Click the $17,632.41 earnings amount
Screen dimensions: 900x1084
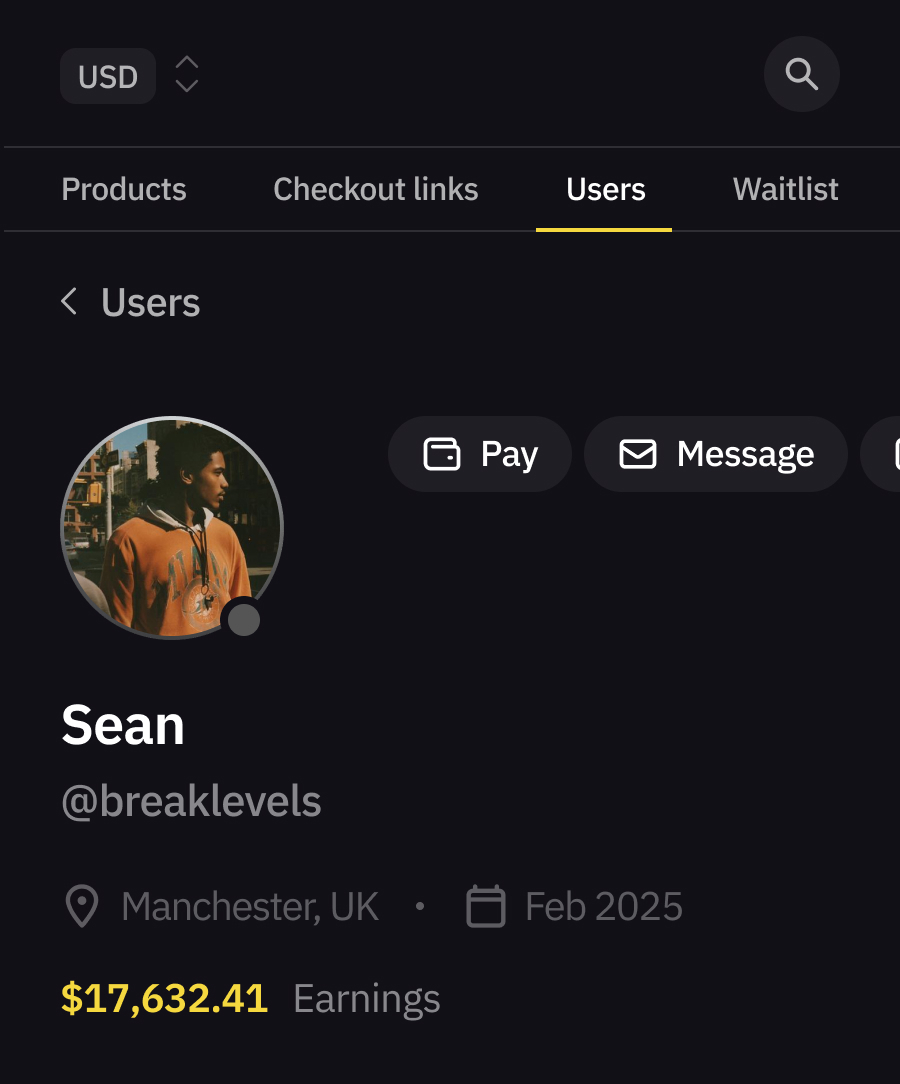[x=165, y=998]
